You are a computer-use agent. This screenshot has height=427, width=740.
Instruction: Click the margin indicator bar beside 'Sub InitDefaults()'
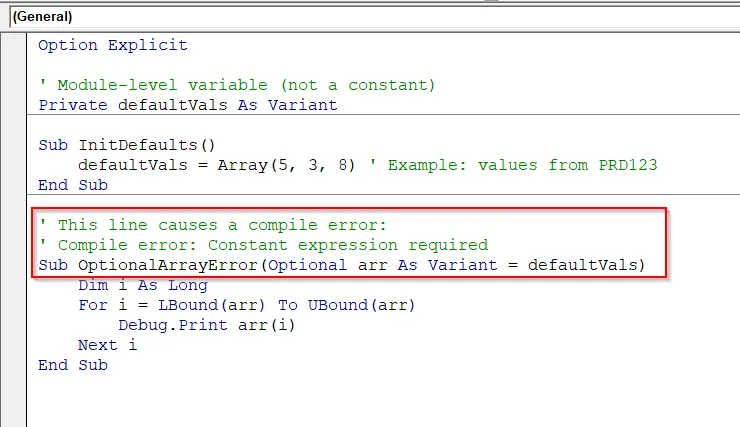(x=13, y=145)
